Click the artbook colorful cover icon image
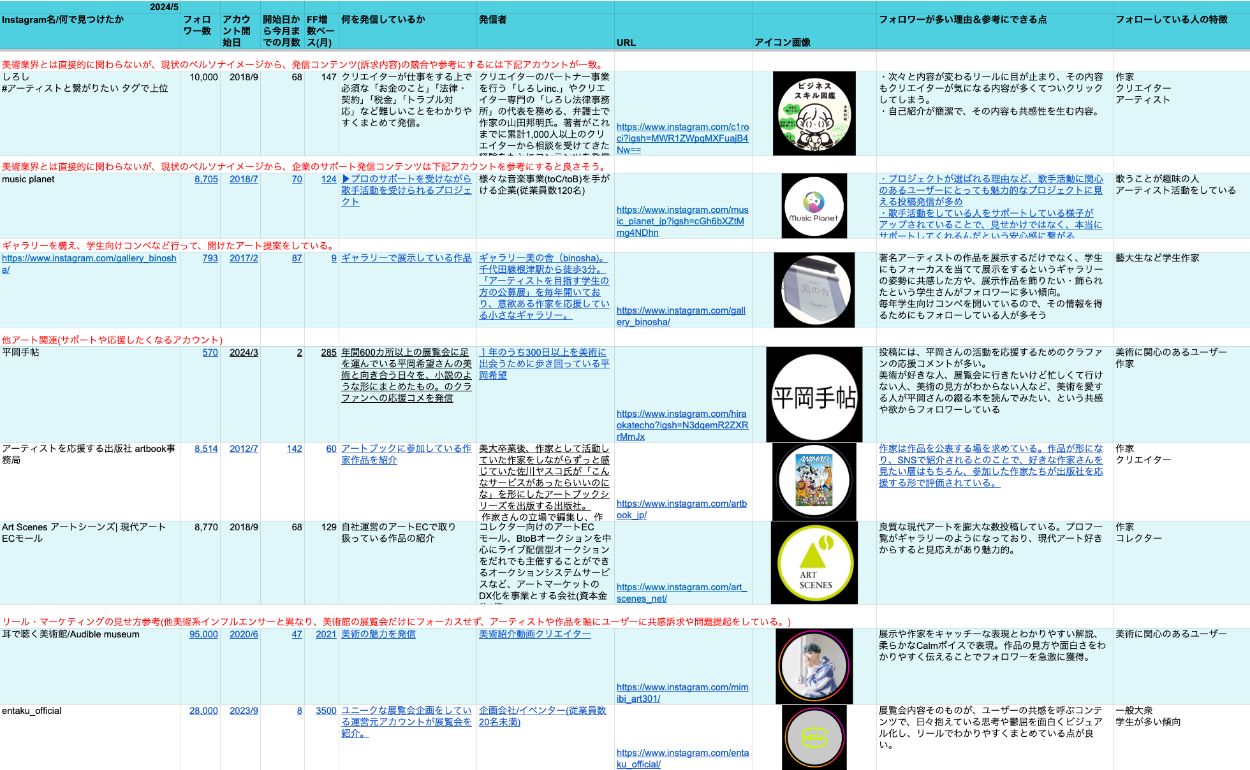Image resolution: width=1250 pixels, height=770 pixels. [814, 481]
